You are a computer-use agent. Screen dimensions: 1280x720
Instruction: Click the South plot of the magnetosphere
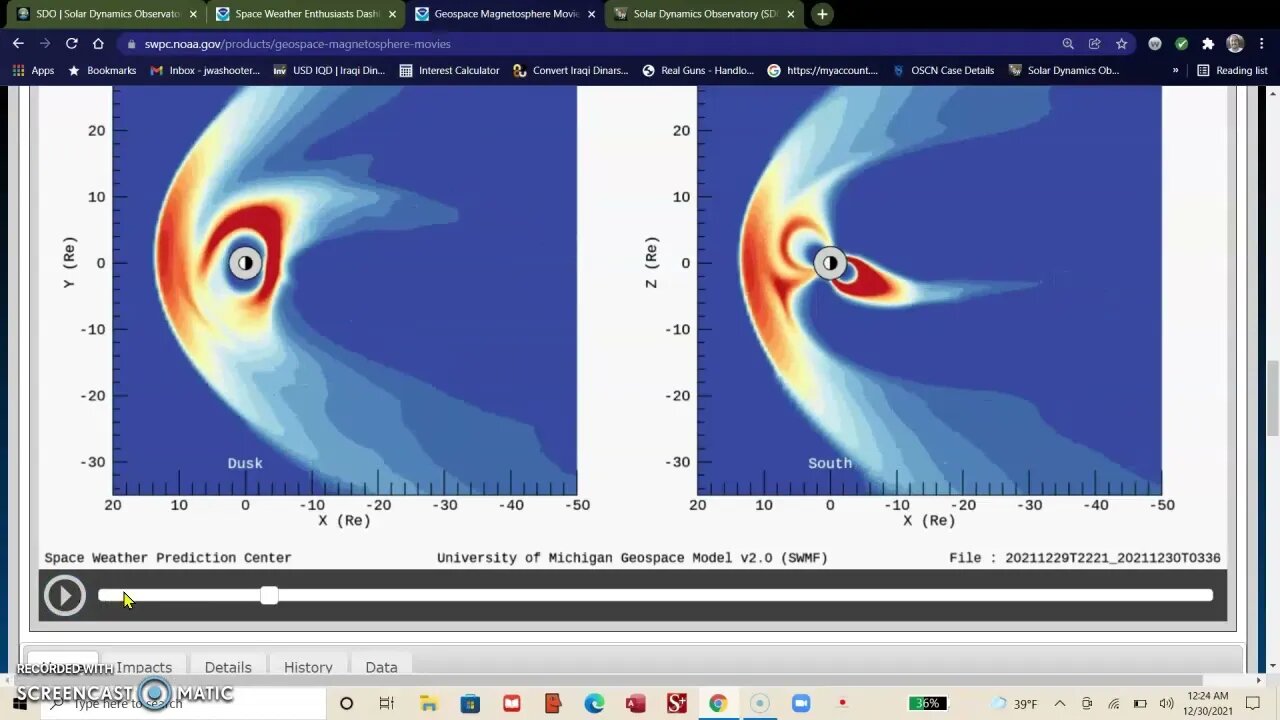(x=929, y=290)
